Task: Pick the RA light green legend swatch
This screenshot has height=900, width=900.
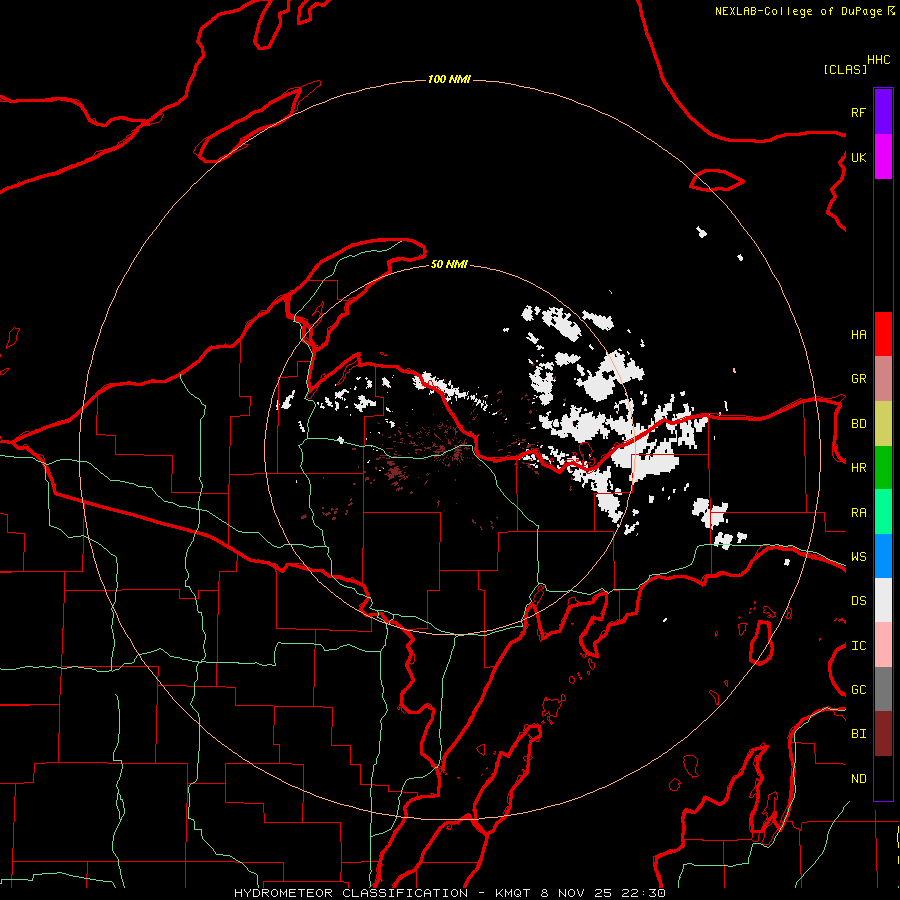Action: (883, 512)
